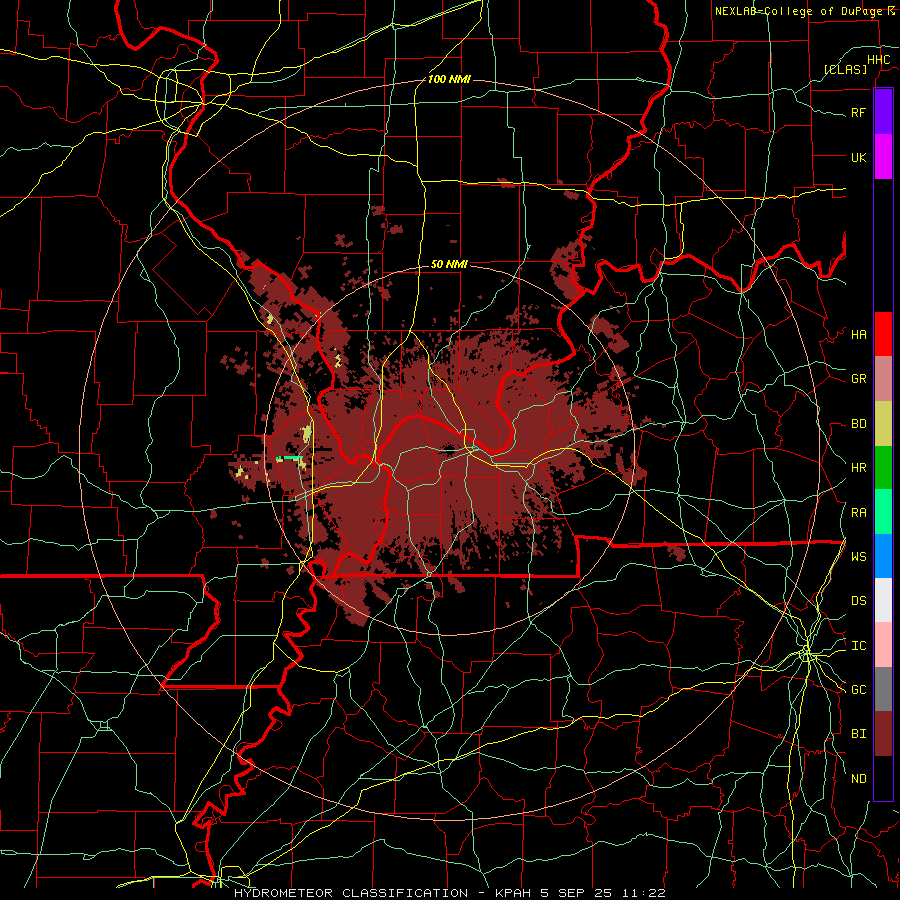Click the RF purple legend swatch
Screen dimensions: 900x900
point(883,112)
